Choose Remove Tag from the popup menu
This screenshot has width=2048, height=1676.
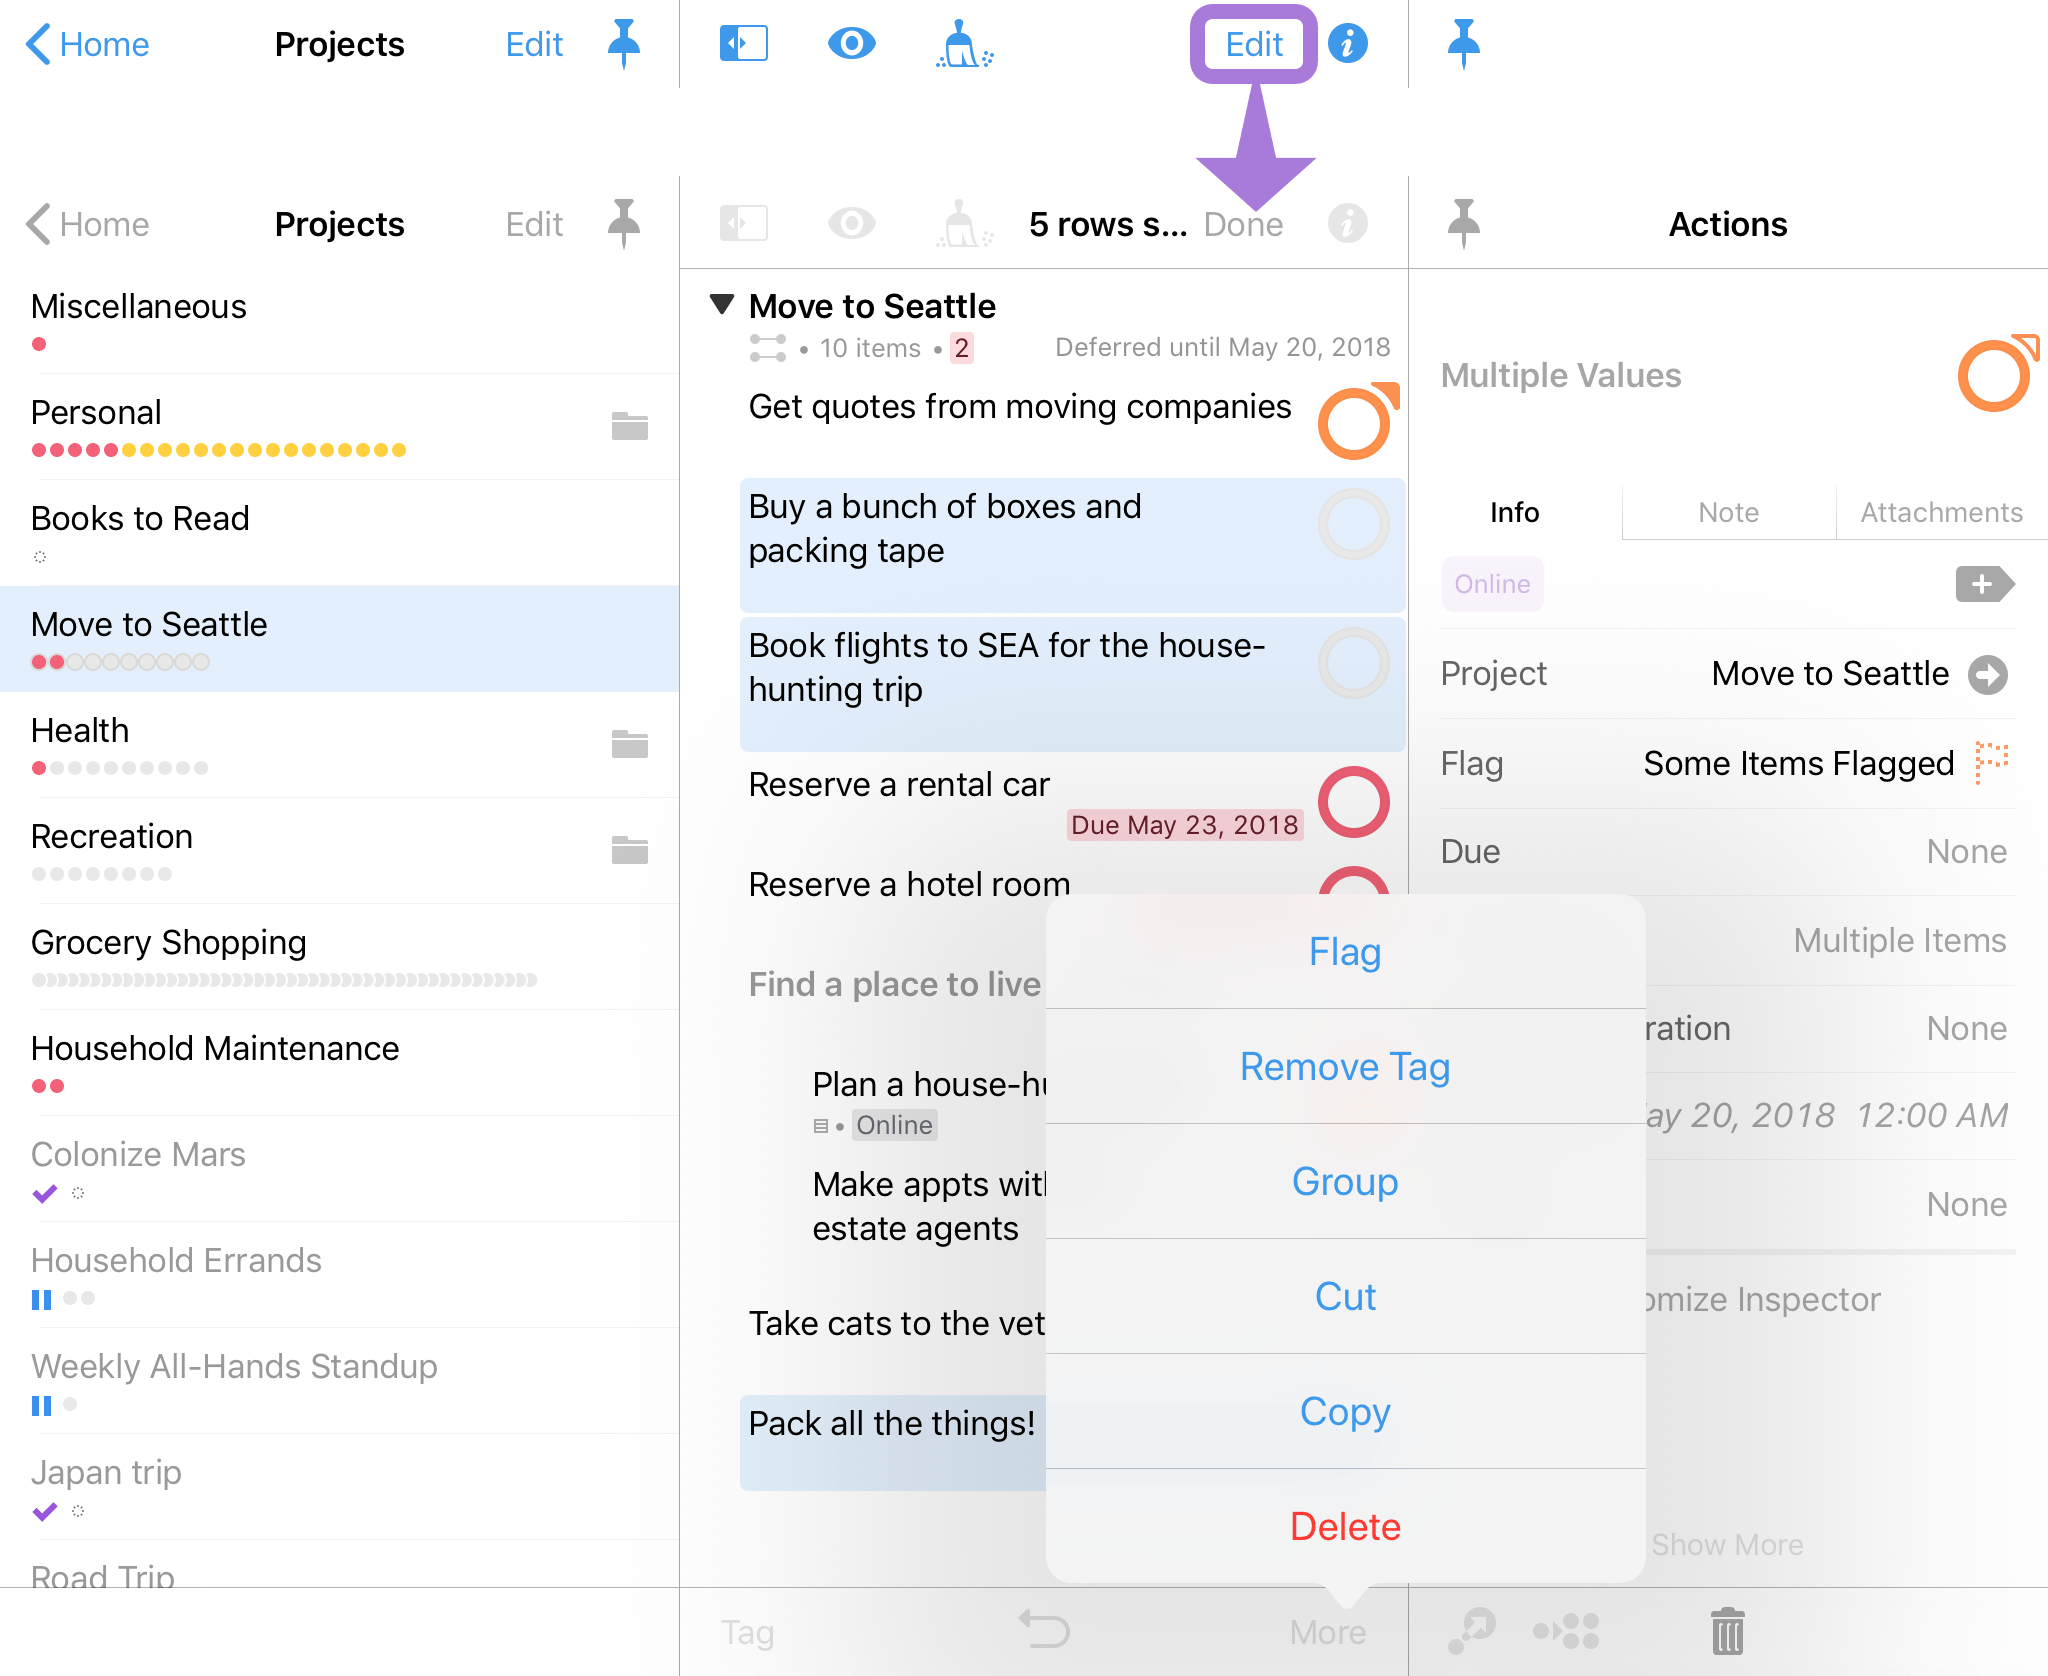1345,1067
